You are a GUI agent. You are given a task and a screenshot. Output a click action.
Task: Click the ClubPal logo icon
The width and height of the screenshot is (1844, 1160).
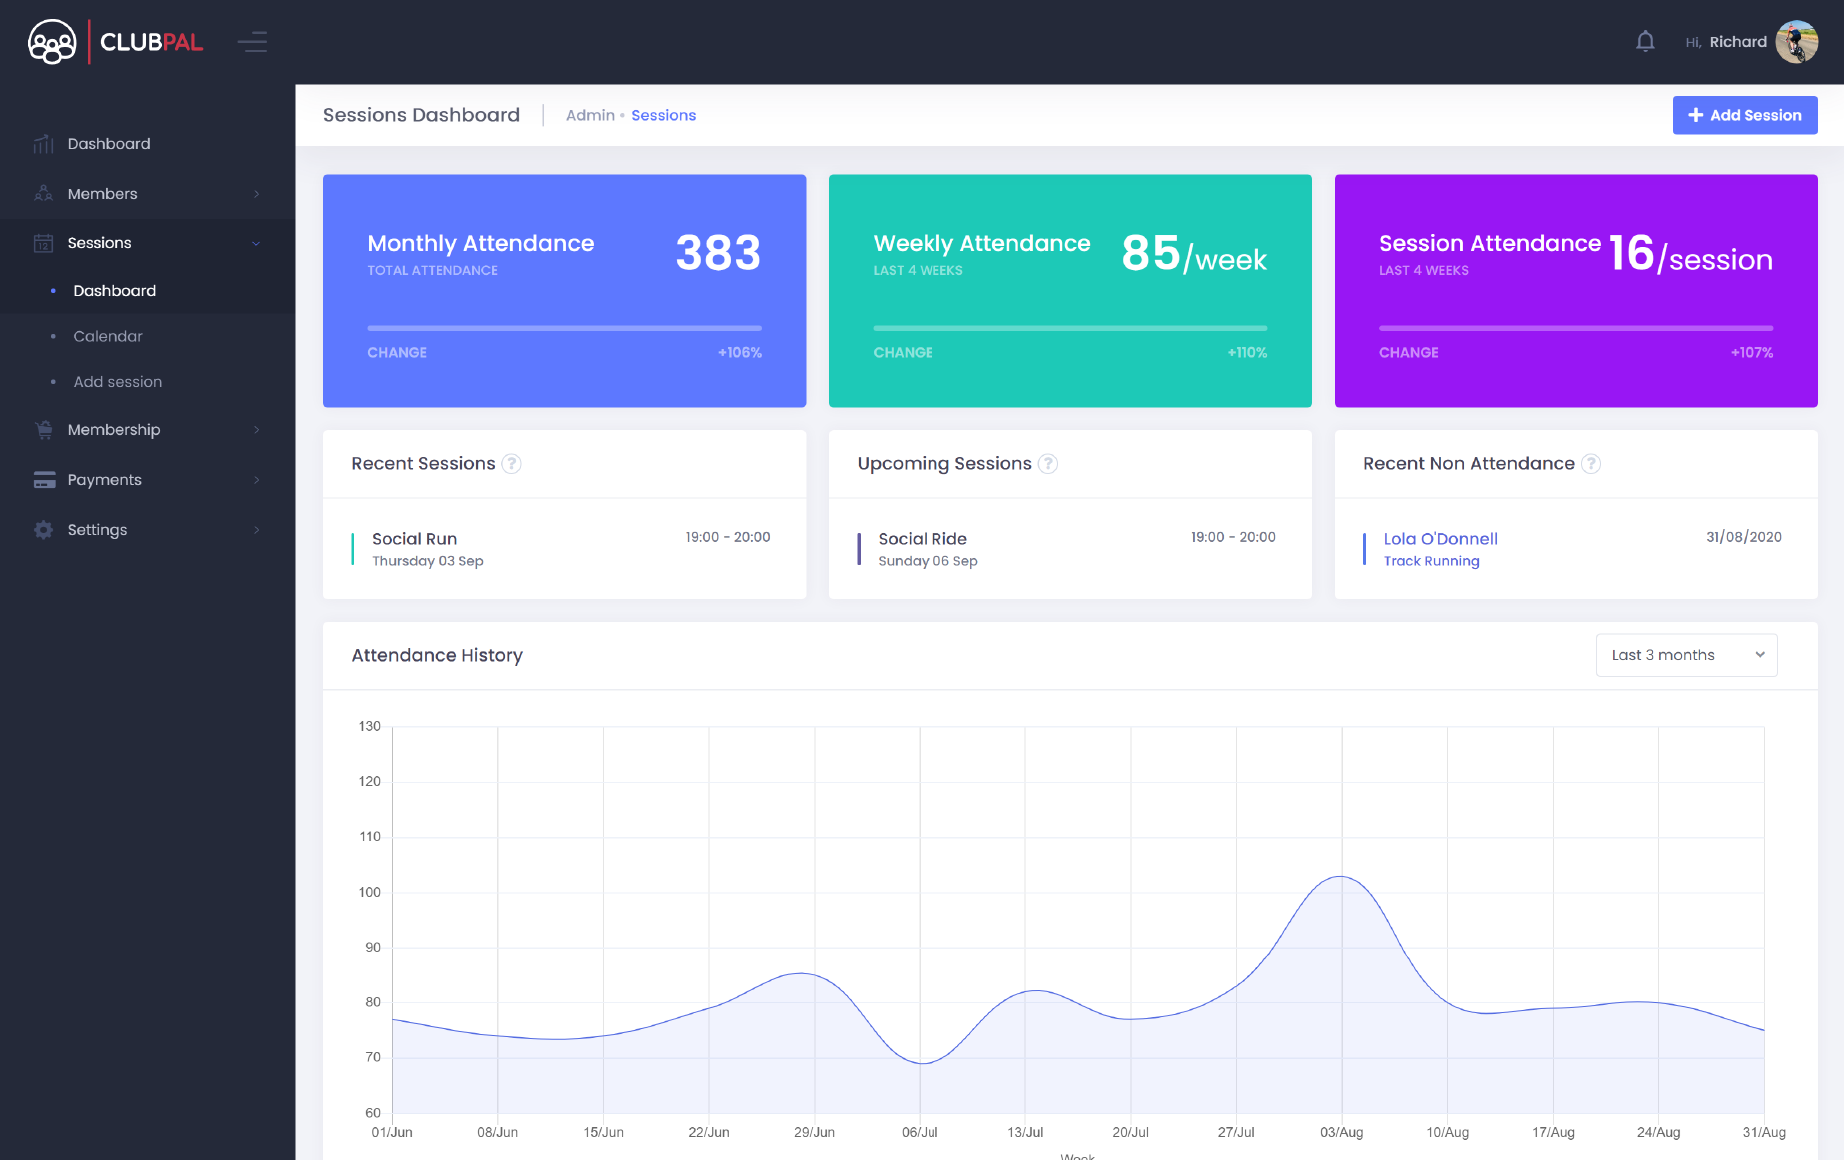pos(52,42)
